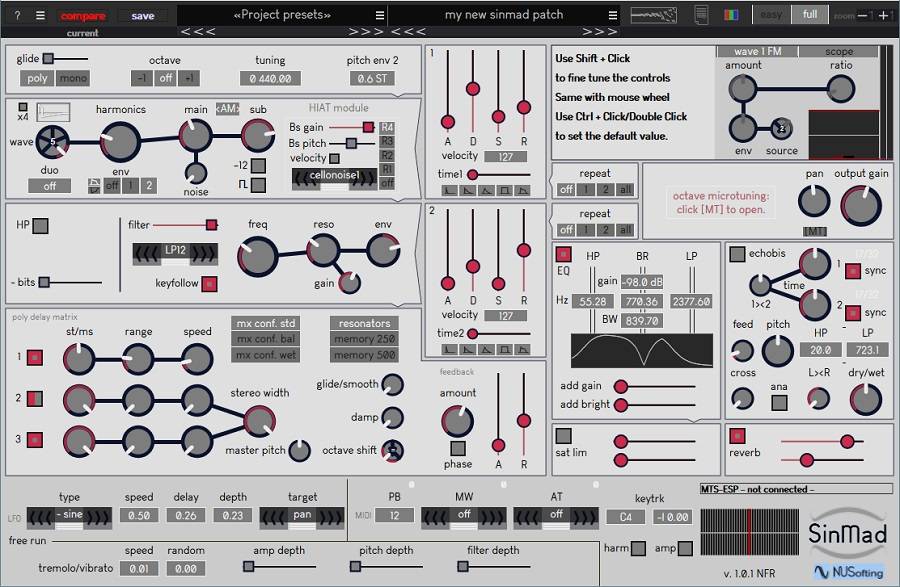Click the square wave icon in oscillator
Viewport: 900px width, 587px height.
coord(259,185)
